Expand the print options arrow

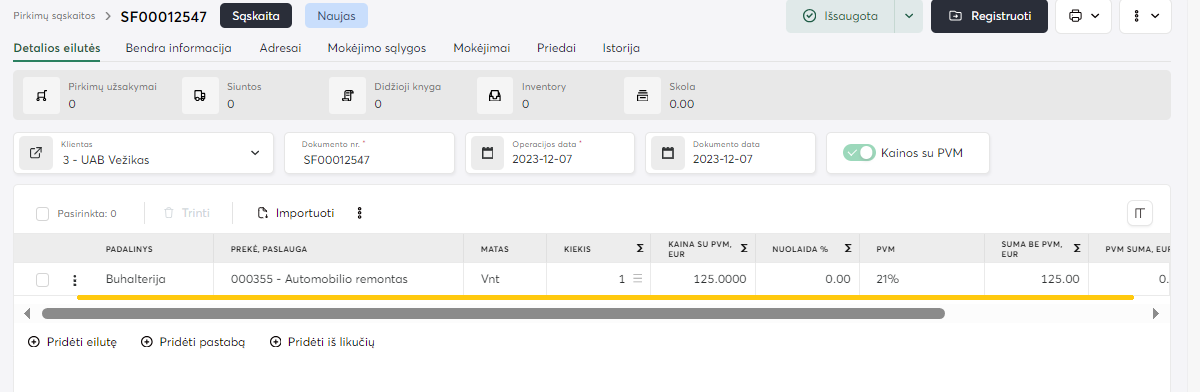(x=1095, y=16)
